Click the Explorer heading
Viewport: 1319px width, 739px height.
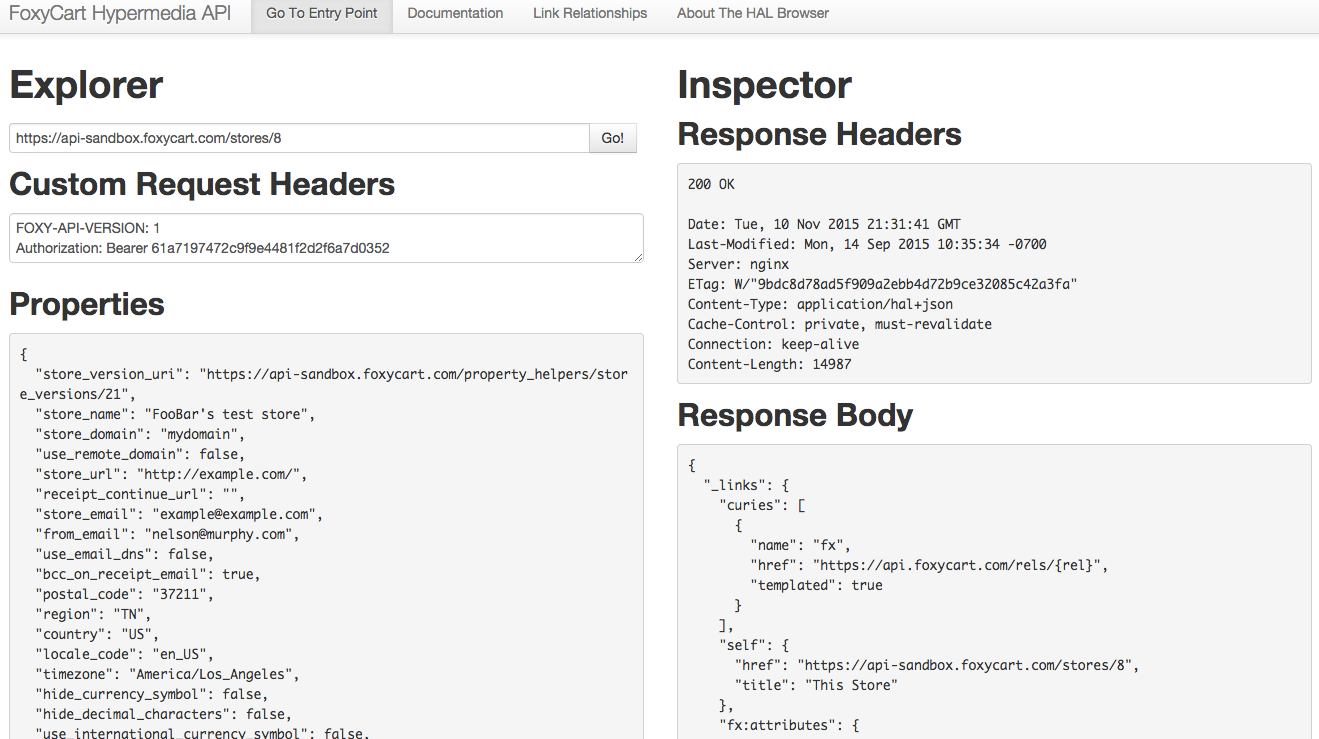click(x=86, y=85)
